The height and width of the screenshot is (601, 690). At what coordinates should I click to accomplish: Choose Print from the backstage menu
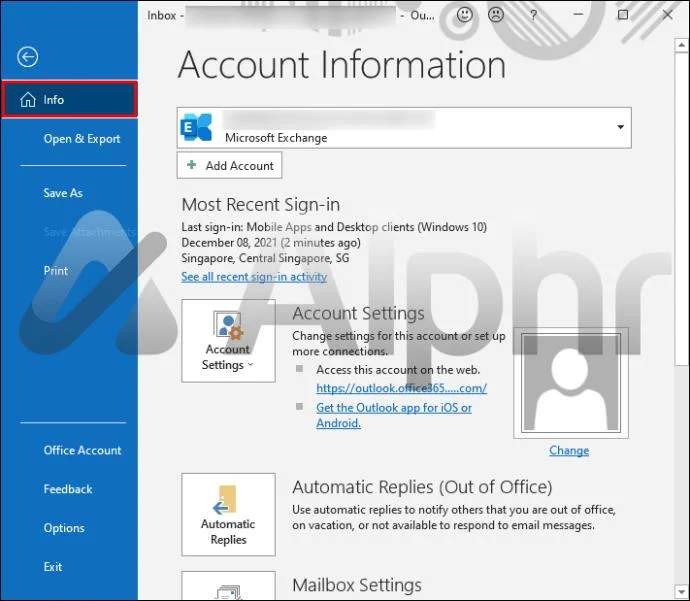click(55, 270)
